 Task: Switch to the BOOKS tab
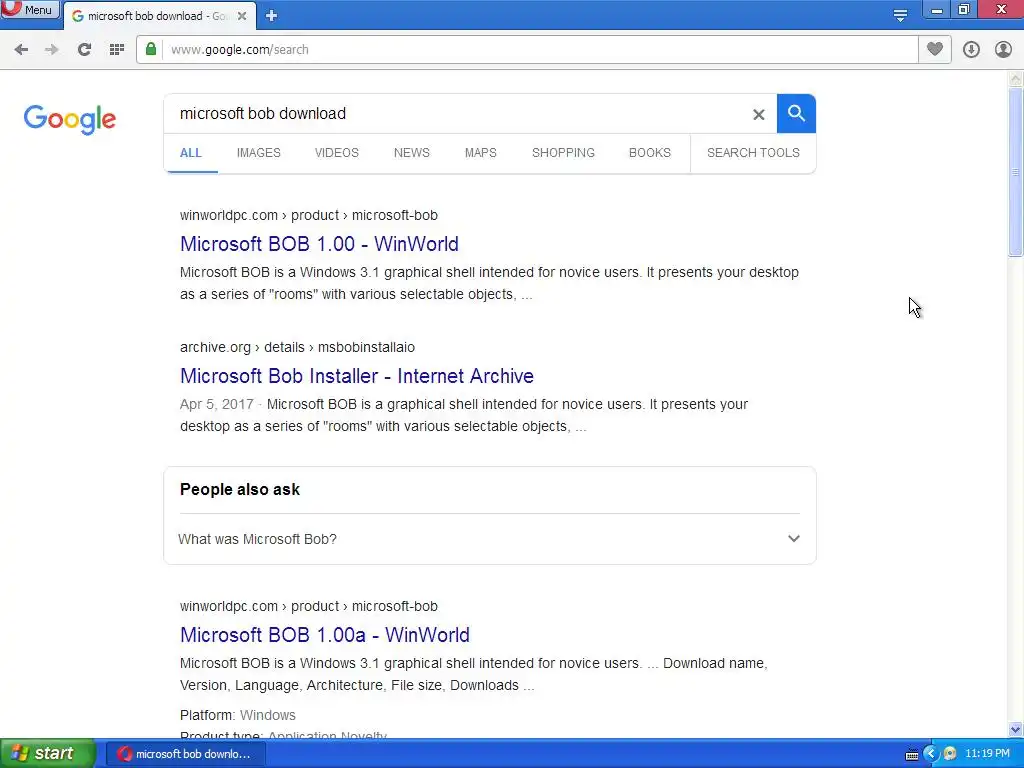(x=650, y=153)
